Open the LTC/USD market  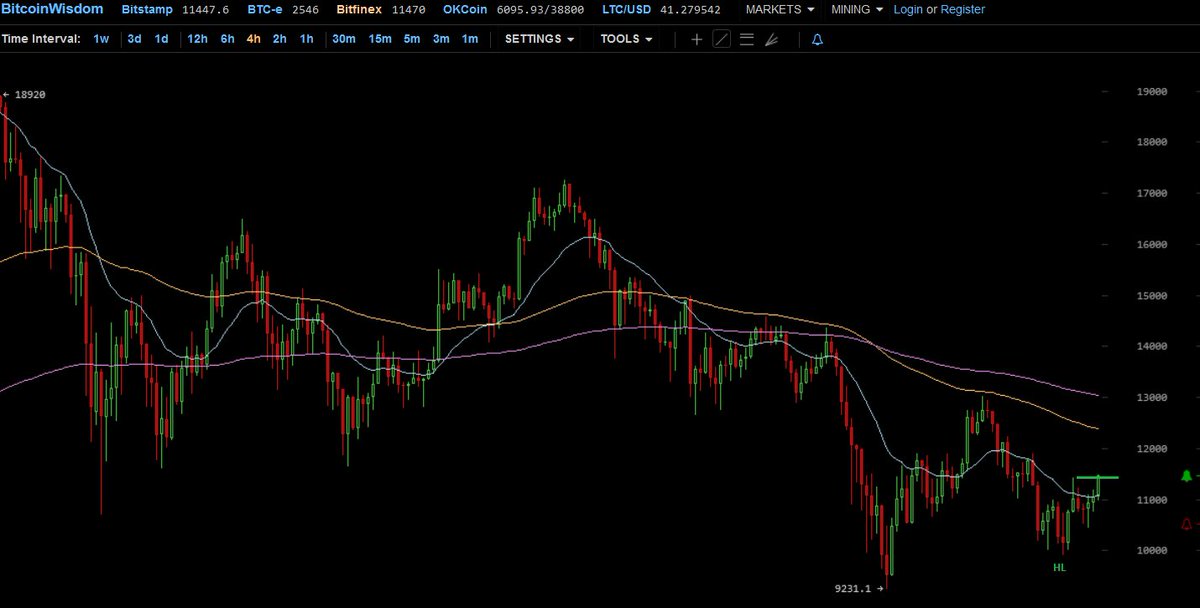(628, 10)
